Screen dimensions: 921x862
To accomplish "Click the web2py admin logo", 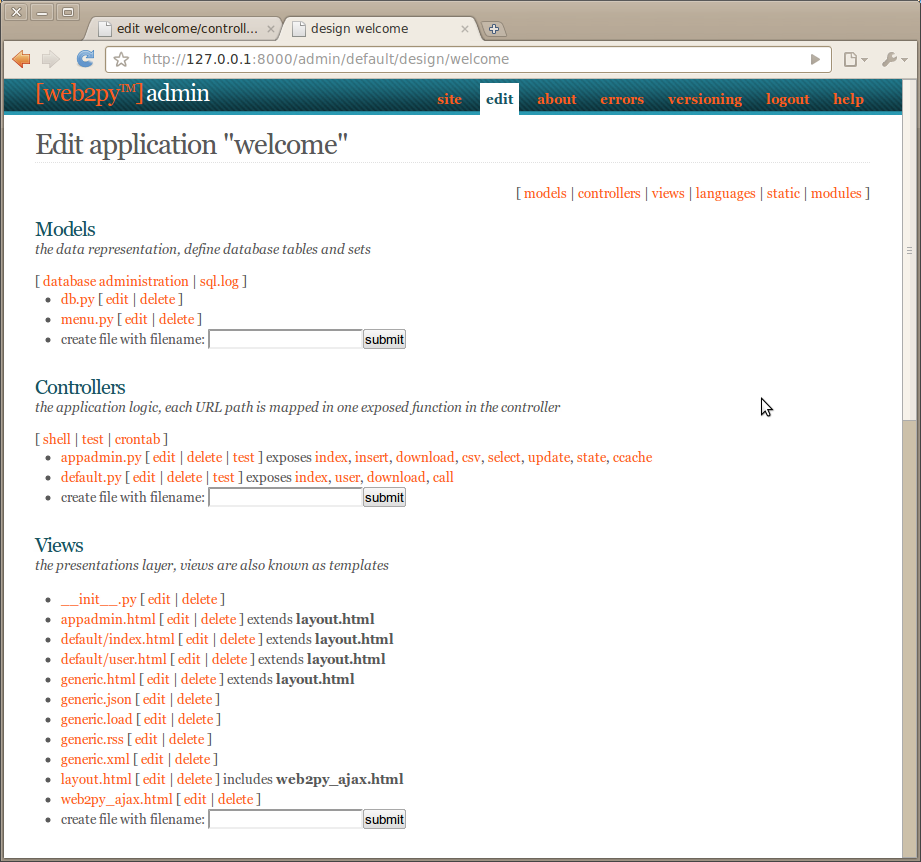I will click(x=122, y=94).
